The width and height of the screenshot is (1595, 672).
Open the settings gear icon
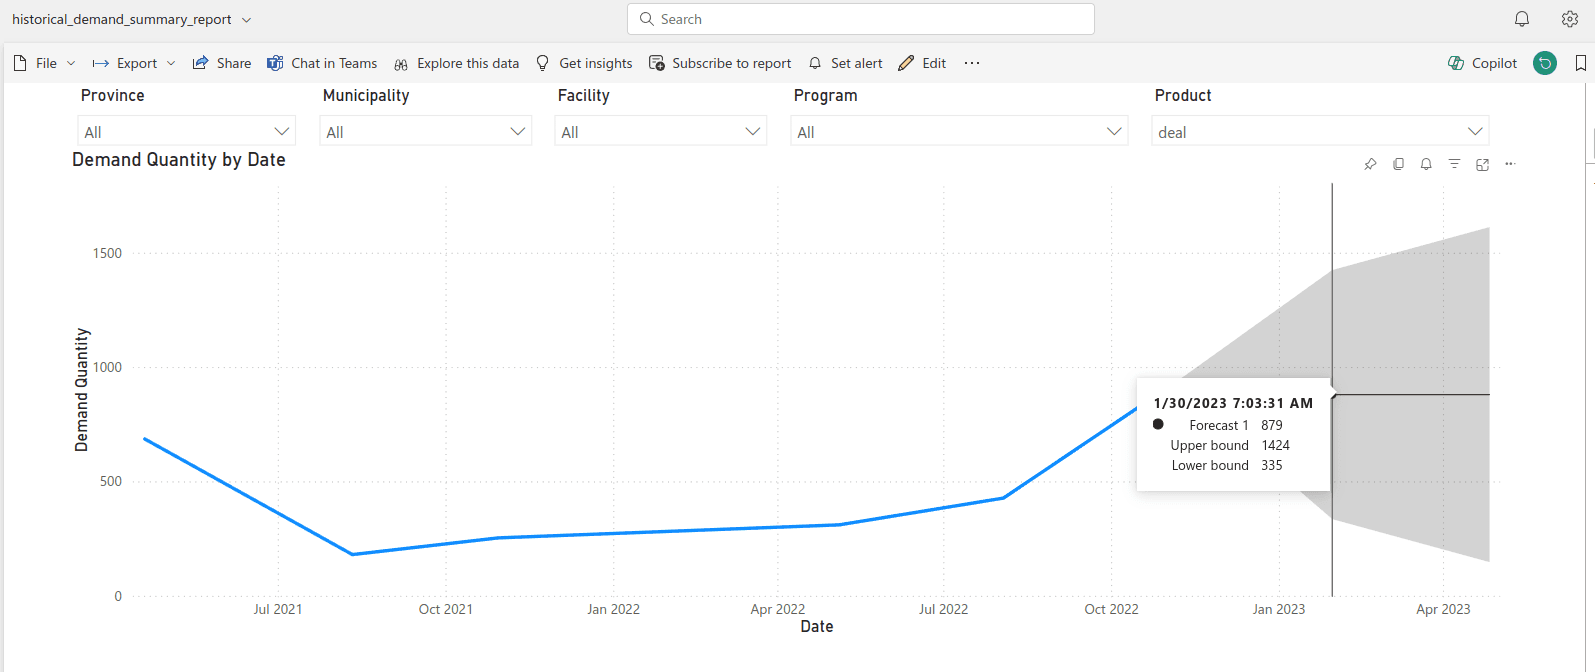1570,19
